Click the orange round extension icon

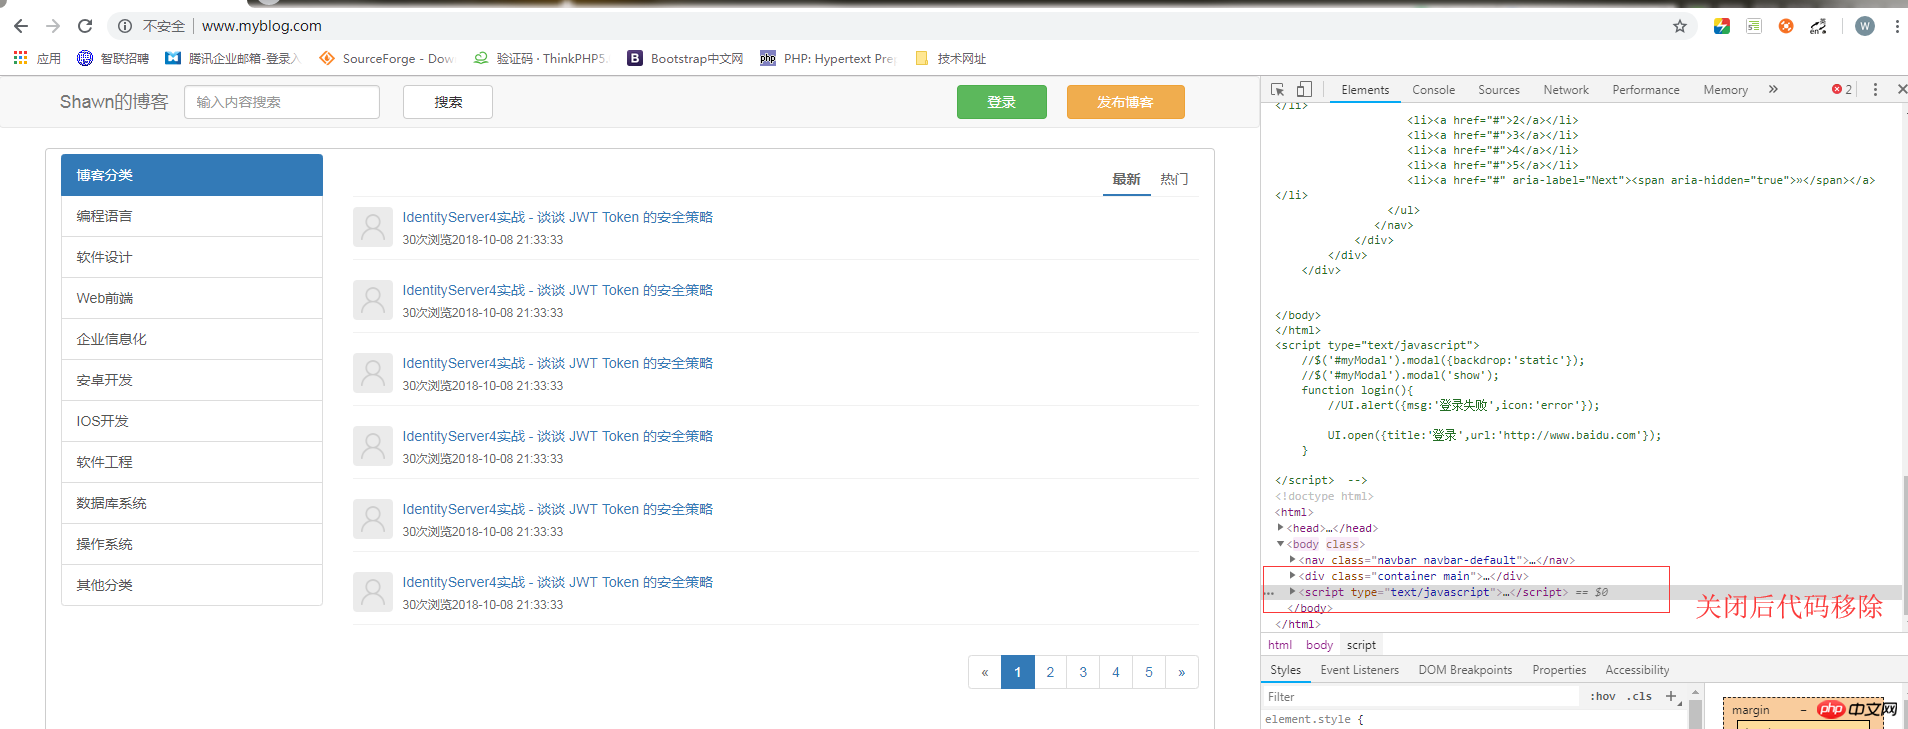pyautogui.click(x=1786, y=26)
